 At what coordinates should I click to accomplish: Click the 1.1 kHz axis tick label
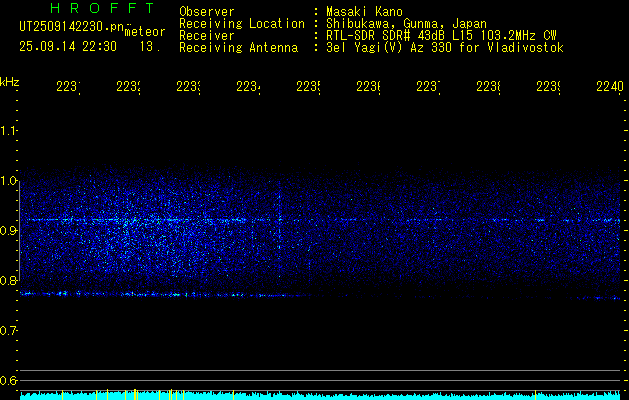point(8,130)
